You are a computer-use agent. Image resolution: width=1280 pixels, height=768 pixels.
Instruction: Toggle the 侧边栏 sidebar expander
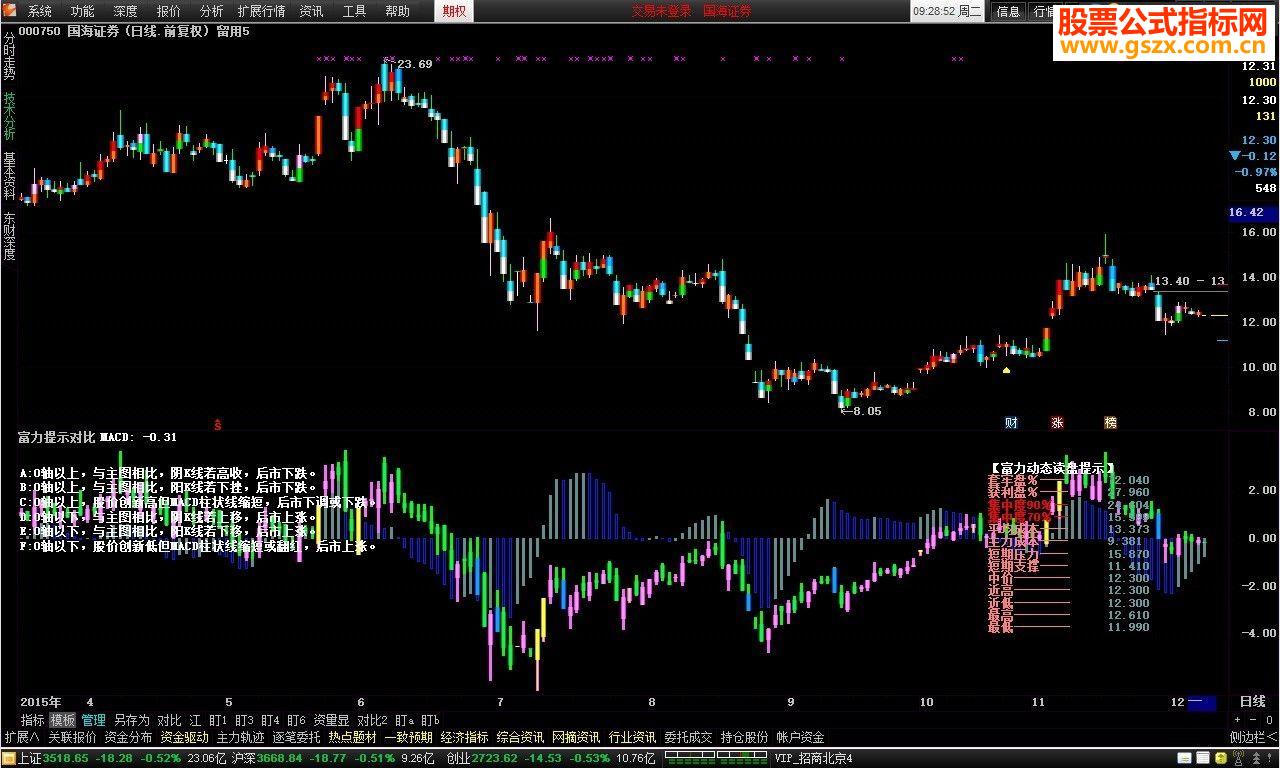pos(1253,738)
